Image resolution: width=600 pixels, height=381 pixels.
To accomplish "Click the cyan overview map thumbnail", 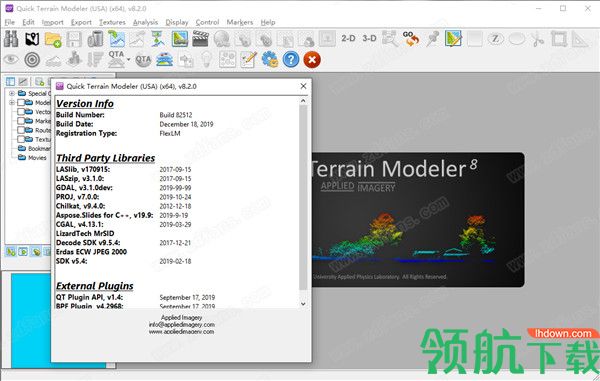I will (31, 321).
